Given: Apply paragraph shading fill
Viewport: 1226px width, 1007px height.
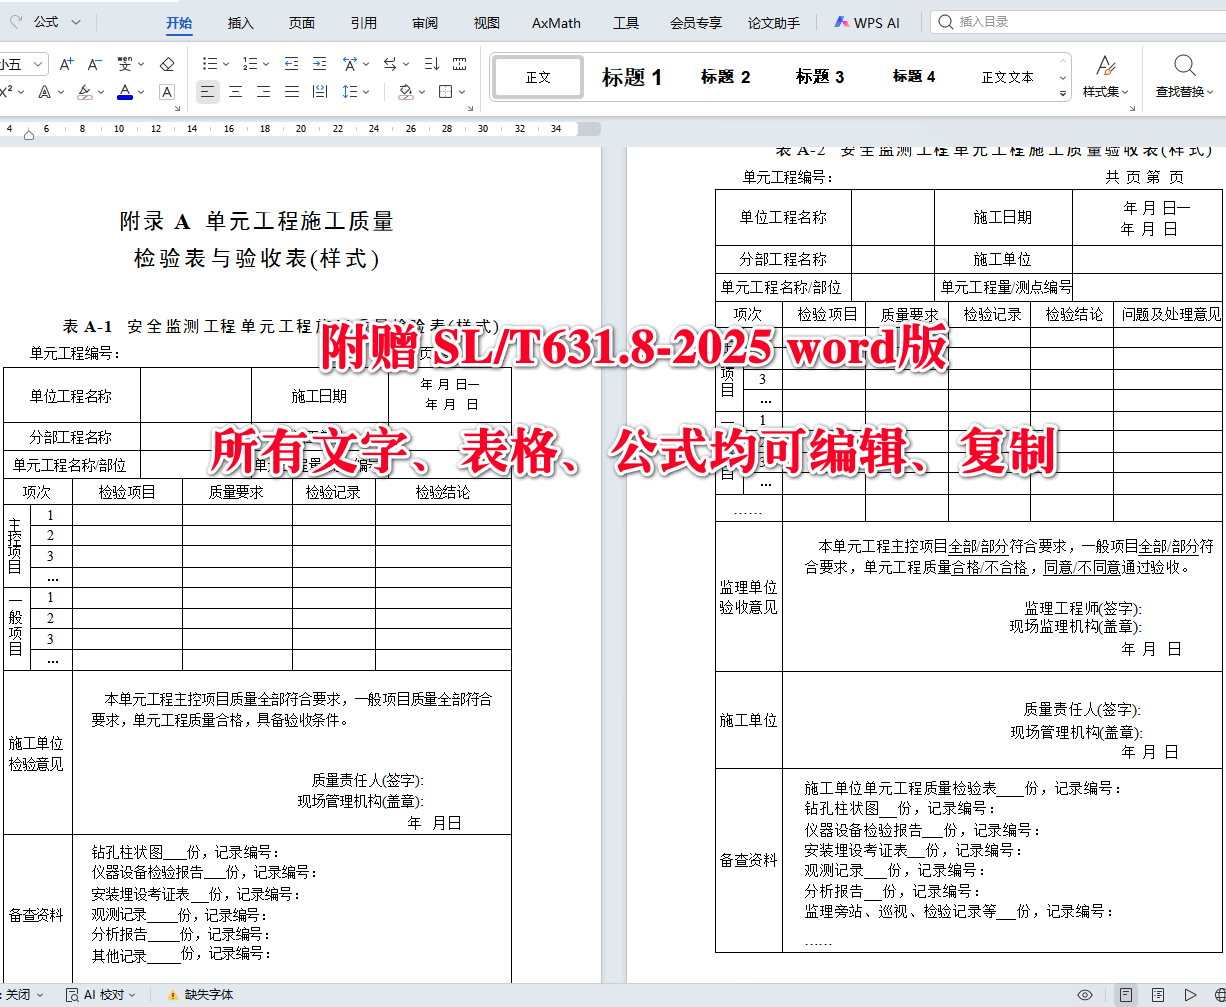Looking at the screenshot, I should pos(405,92).
